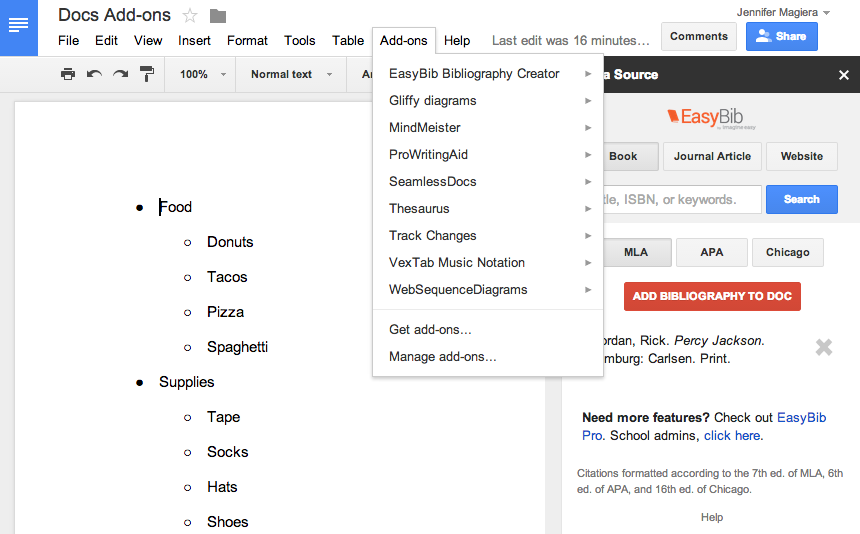Choose Get add-ons from the menu
Screen dimensions: 860x534
pos(430,329)
